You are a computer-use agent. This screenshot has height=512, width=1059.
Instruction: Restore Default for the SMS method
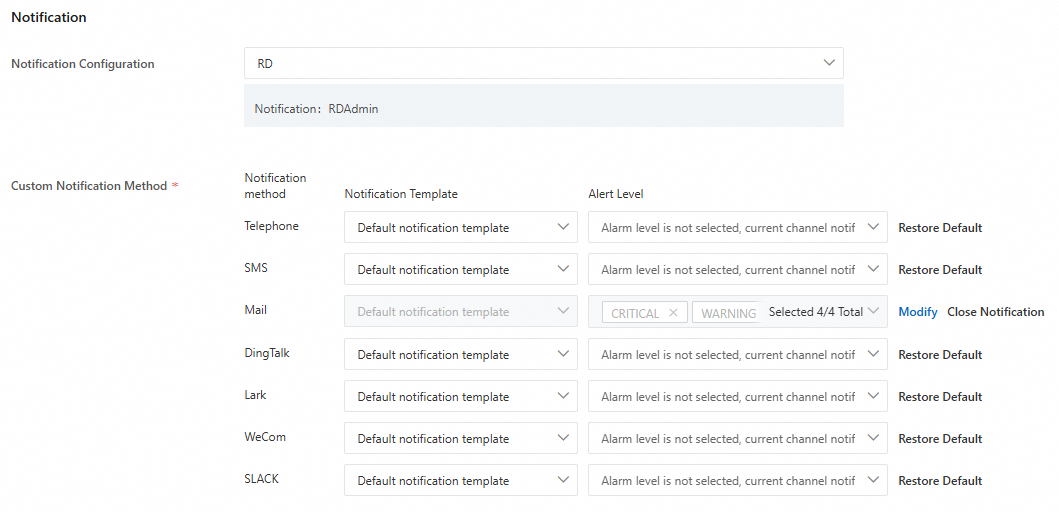pyautogui.click(x=940, y=270)
